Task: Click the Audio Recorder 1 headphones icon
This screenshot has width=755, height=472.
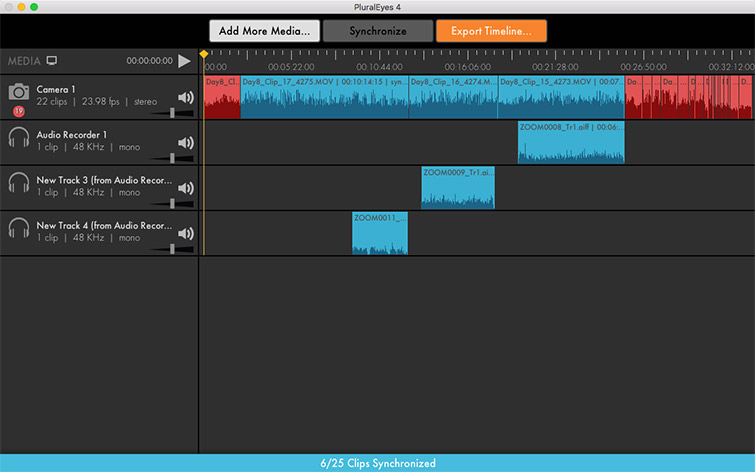Action: coord(19,137)
